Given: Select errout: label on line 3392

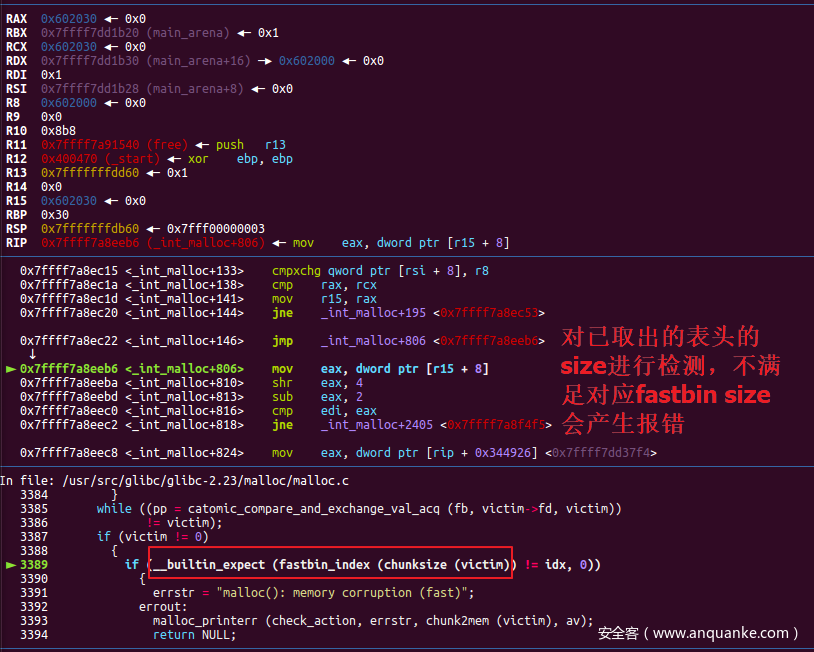Looking at the screenshot, I should (x=163, y=607).
